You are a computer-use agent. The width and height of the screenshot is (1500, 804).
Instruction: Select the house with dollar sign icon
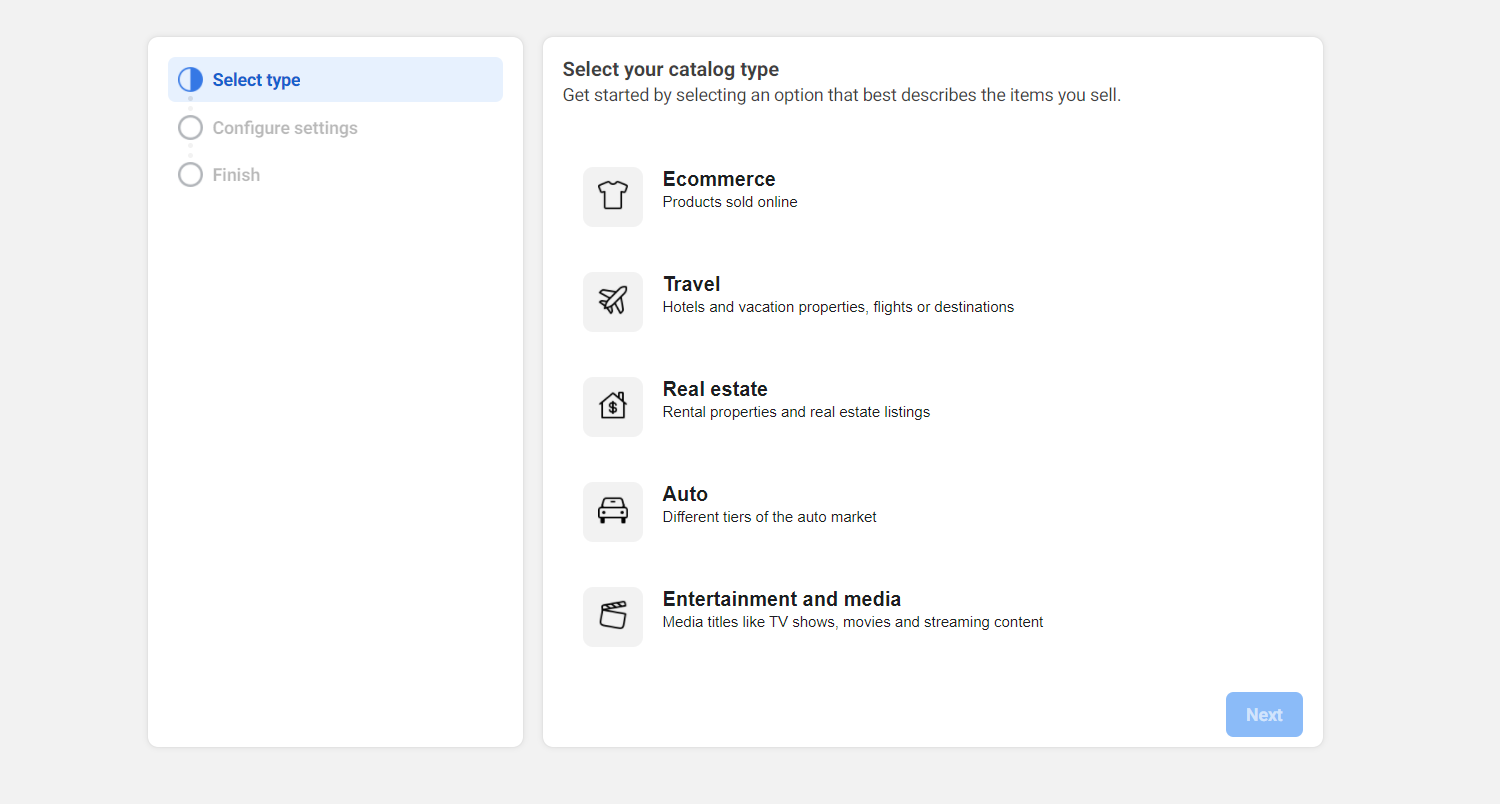coord(612,406)
